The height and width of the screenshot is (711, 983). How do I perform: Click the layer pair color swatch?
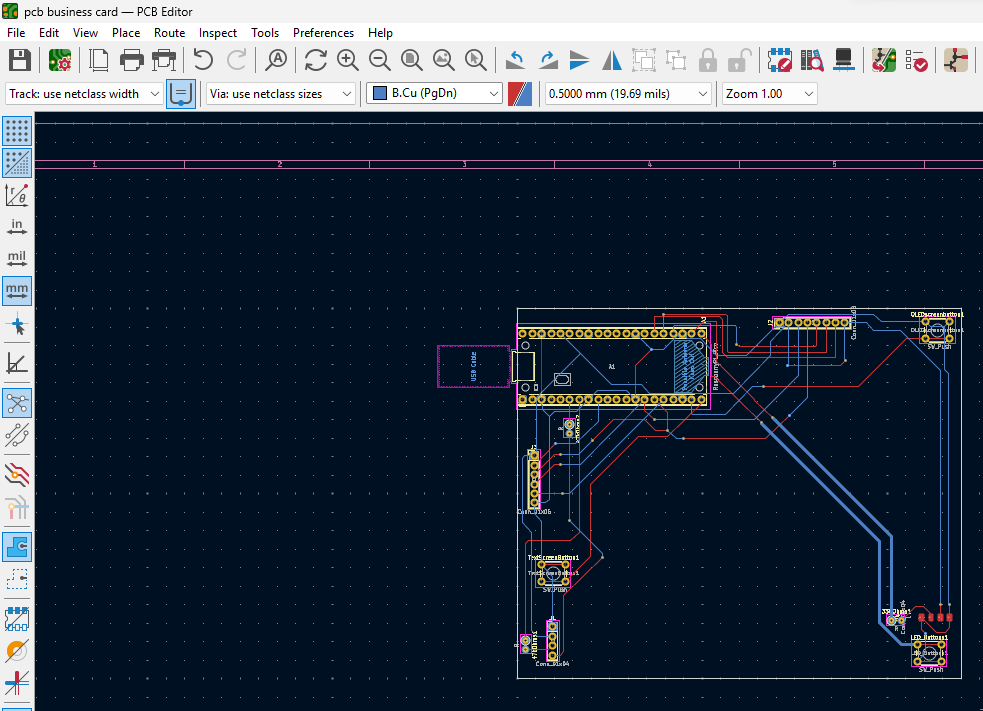pyautogui.click(x=520, y=94)
